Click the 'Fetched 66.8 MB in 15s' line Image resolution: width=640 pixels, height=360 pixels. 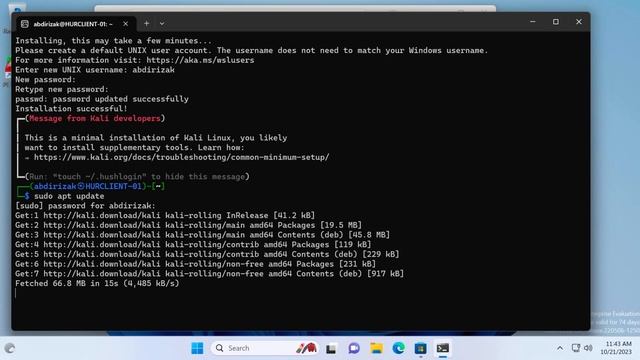tap(97, 283)
